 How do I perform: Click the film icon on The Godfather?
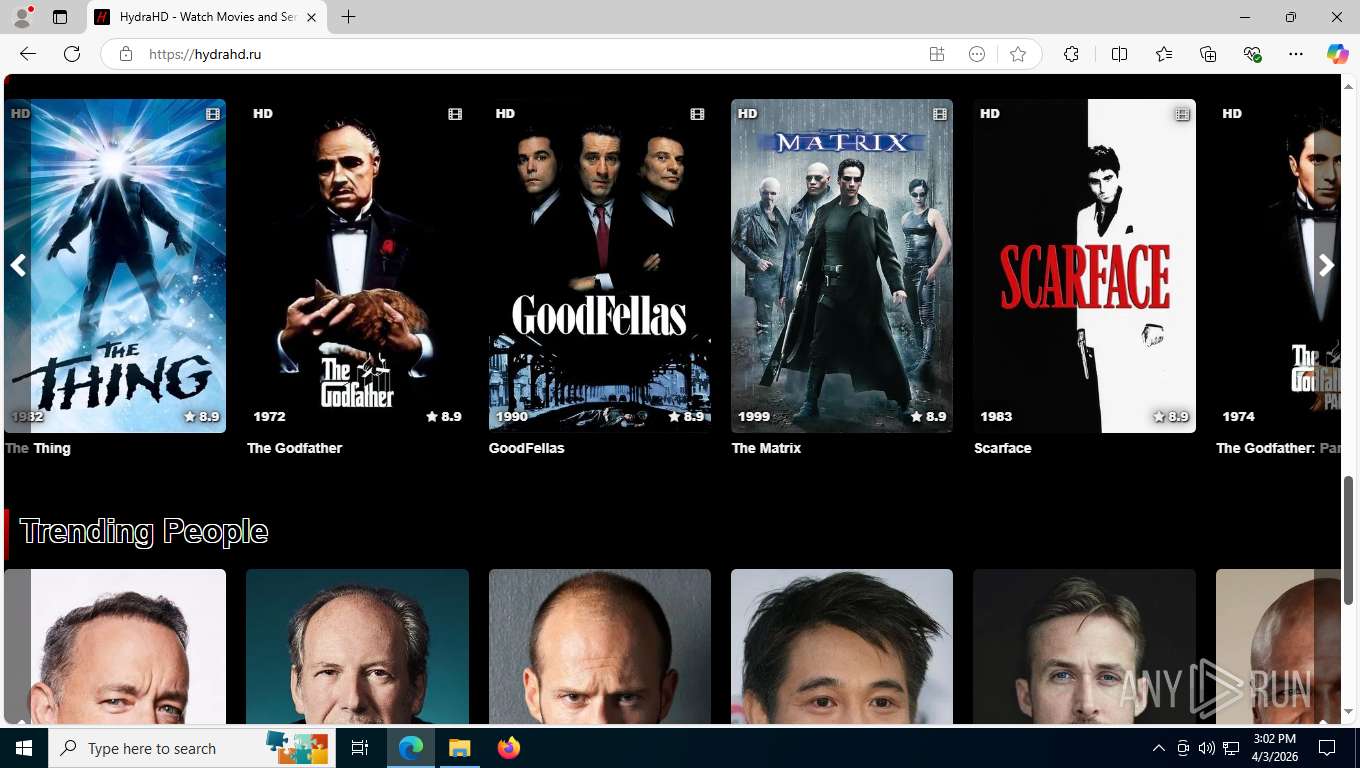[455, 114]
